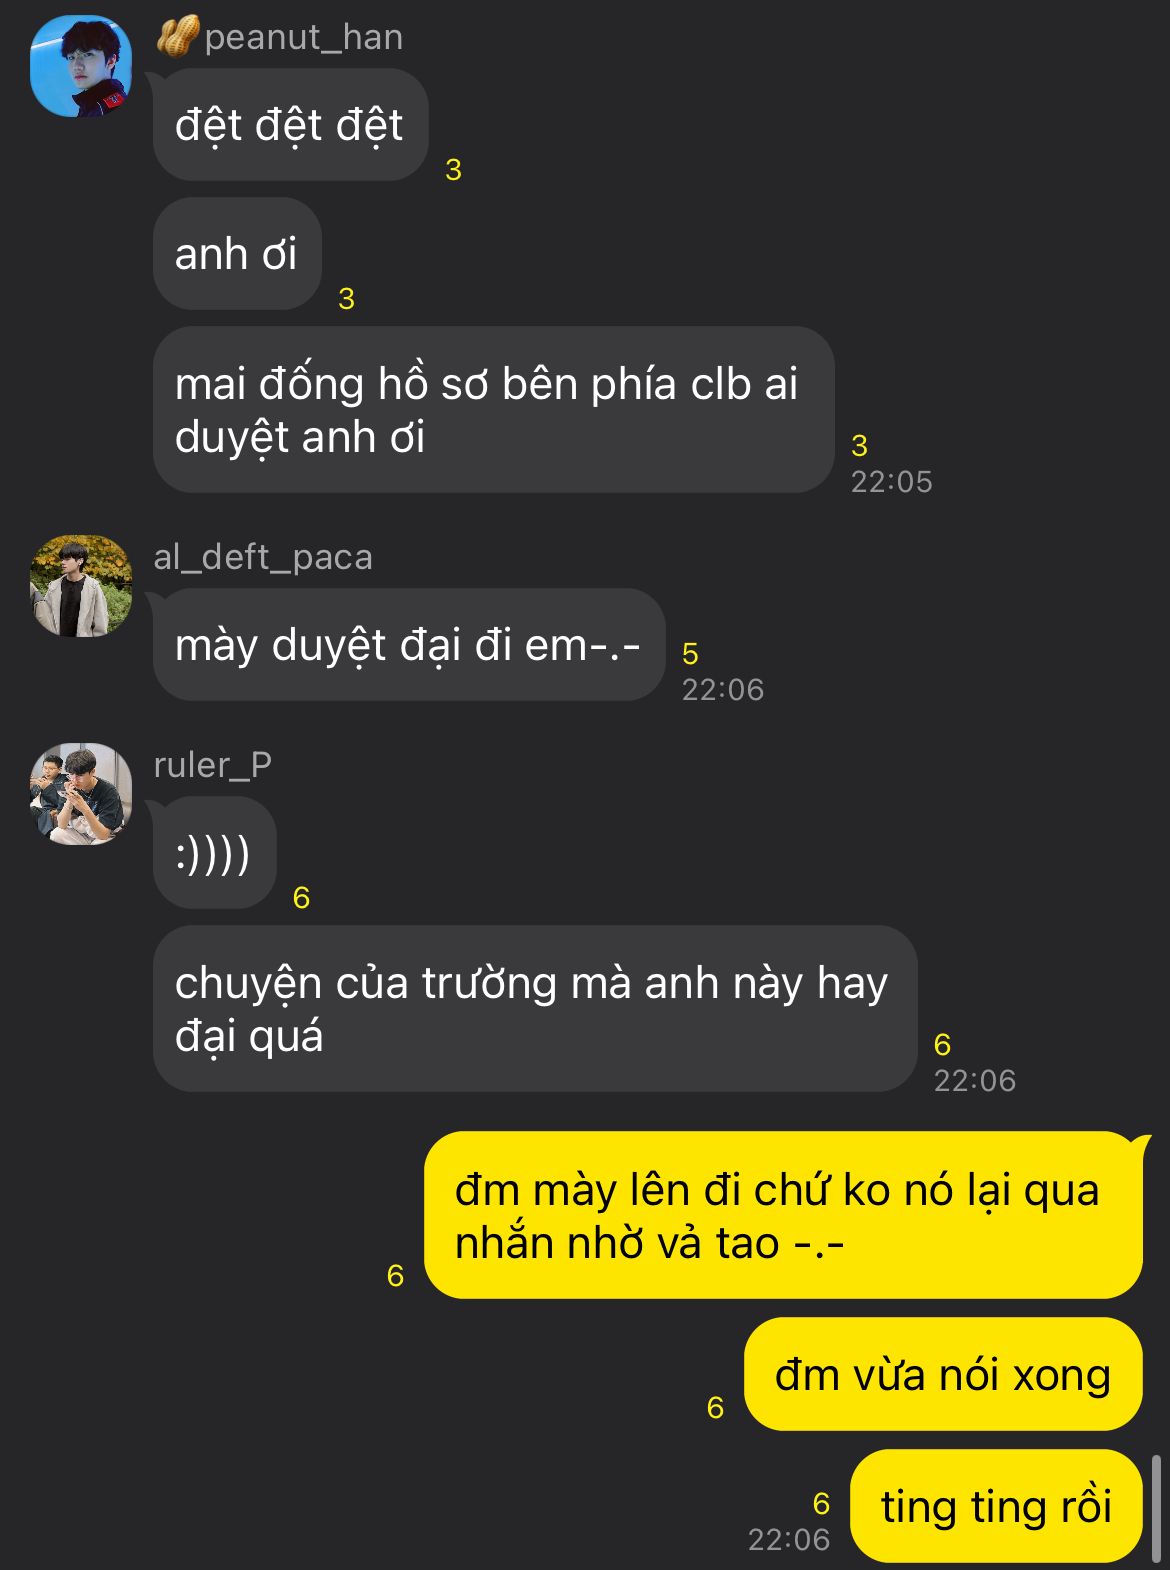Tap unread count 5 next to al_deft_paca message
Image resolution: width=1170 pixels, height=1570 pixels.
(x=690, y=654)
